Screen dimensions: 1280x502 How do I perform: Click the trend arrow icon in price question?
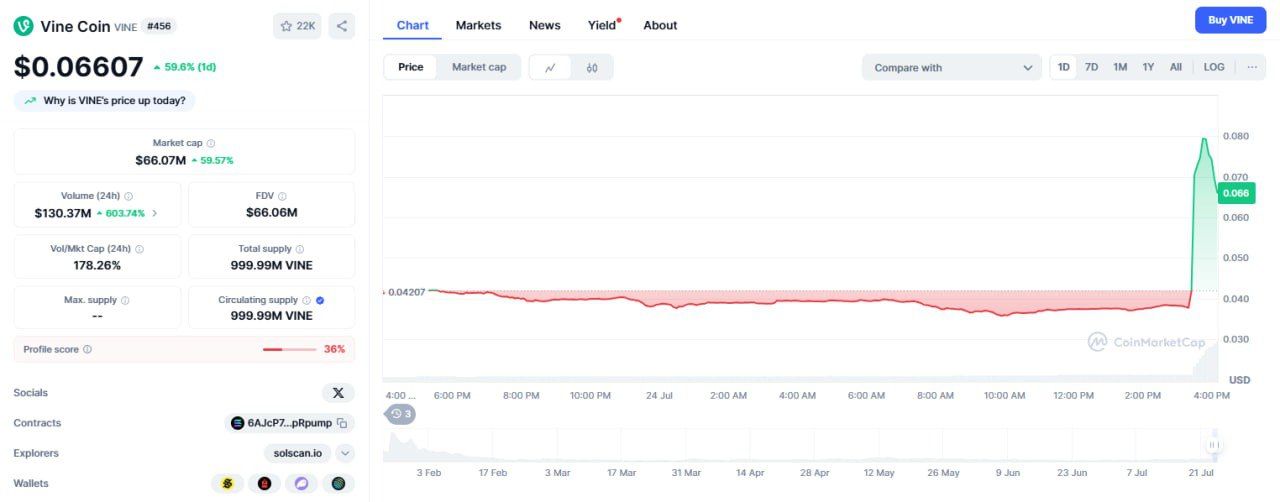[x=31, y=100]
